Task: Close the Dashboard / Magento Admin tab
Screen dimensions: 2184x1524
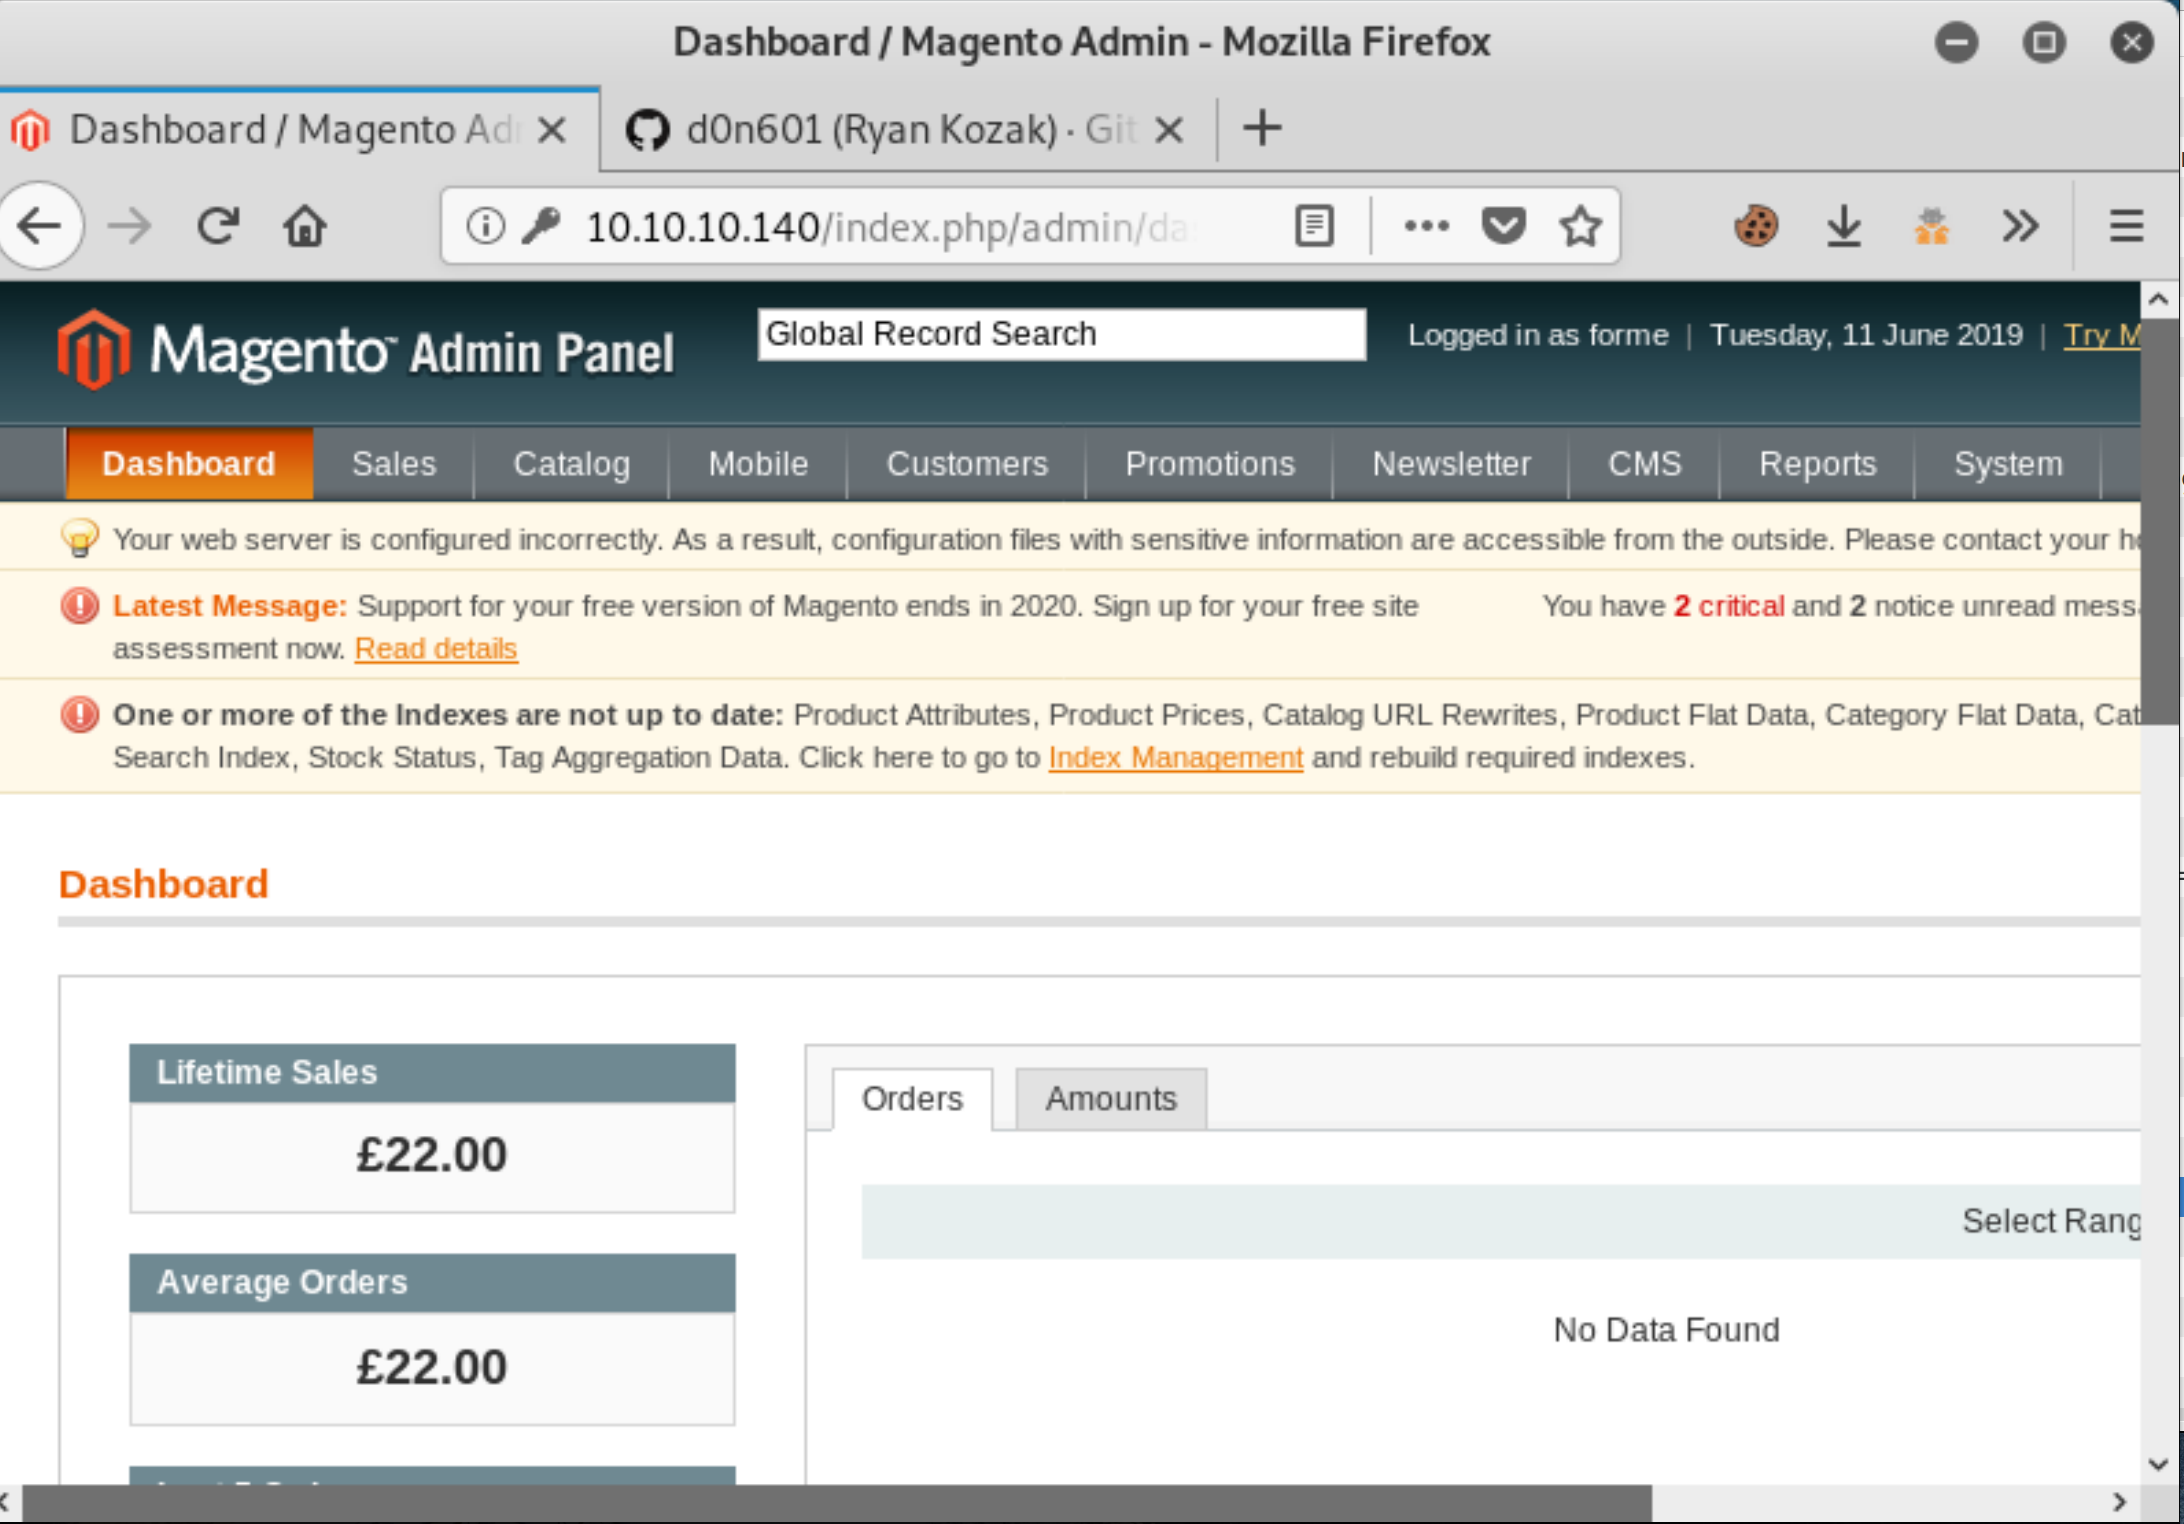Action: click(x=551, y=129)
